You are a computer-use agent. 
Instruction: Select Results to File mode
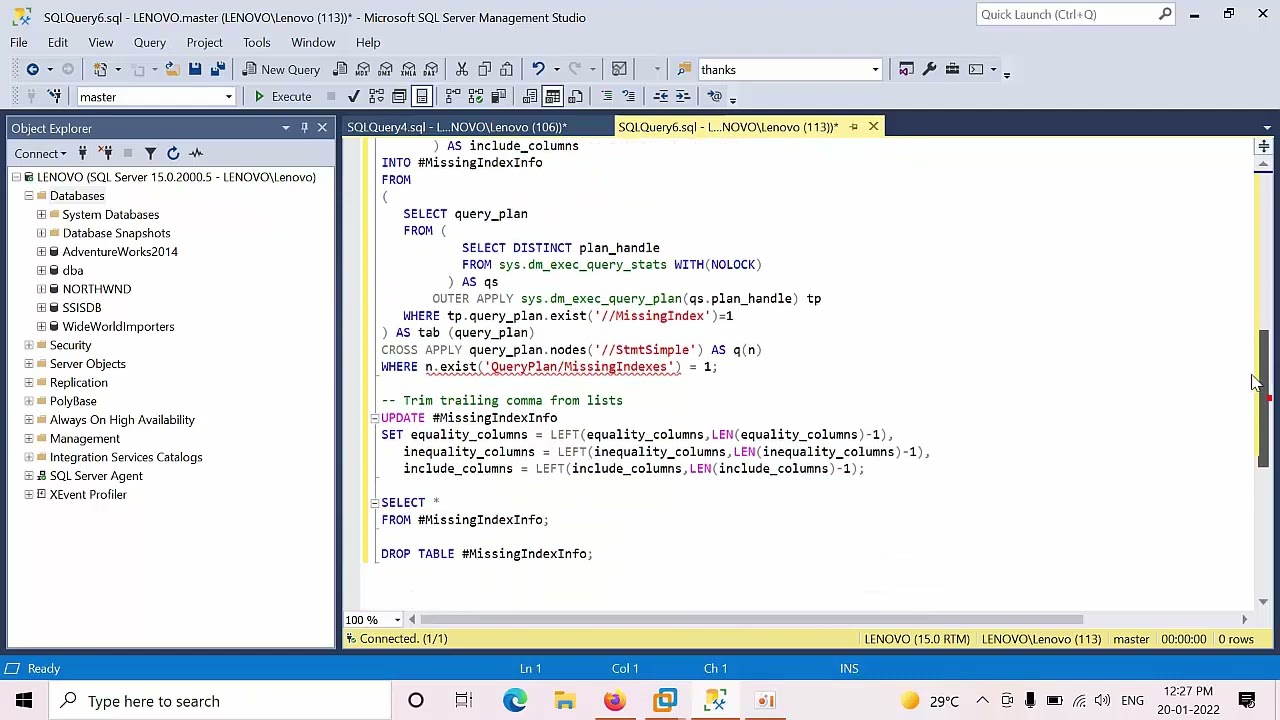(x=576, y=96)
